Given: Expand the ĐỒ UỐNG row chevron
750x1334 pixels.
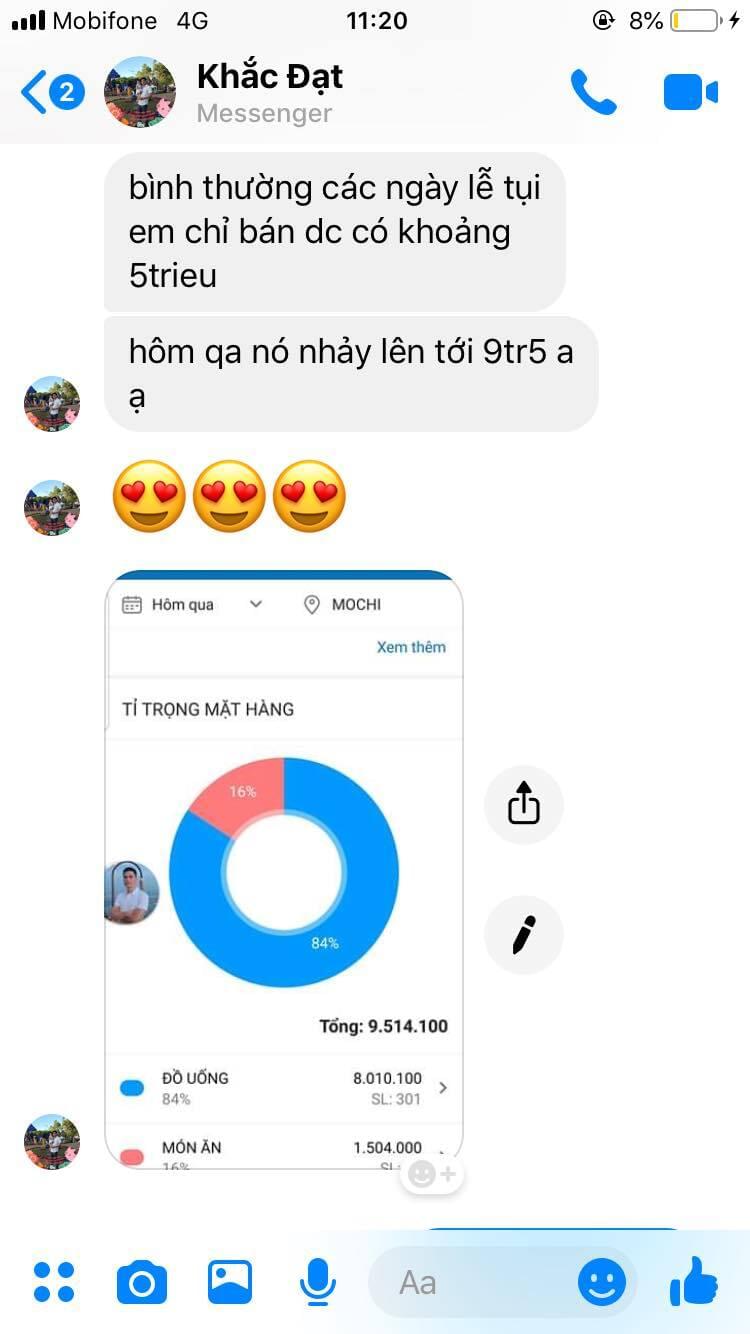Looking at the screenshot, I should [x=443, y=1087].
